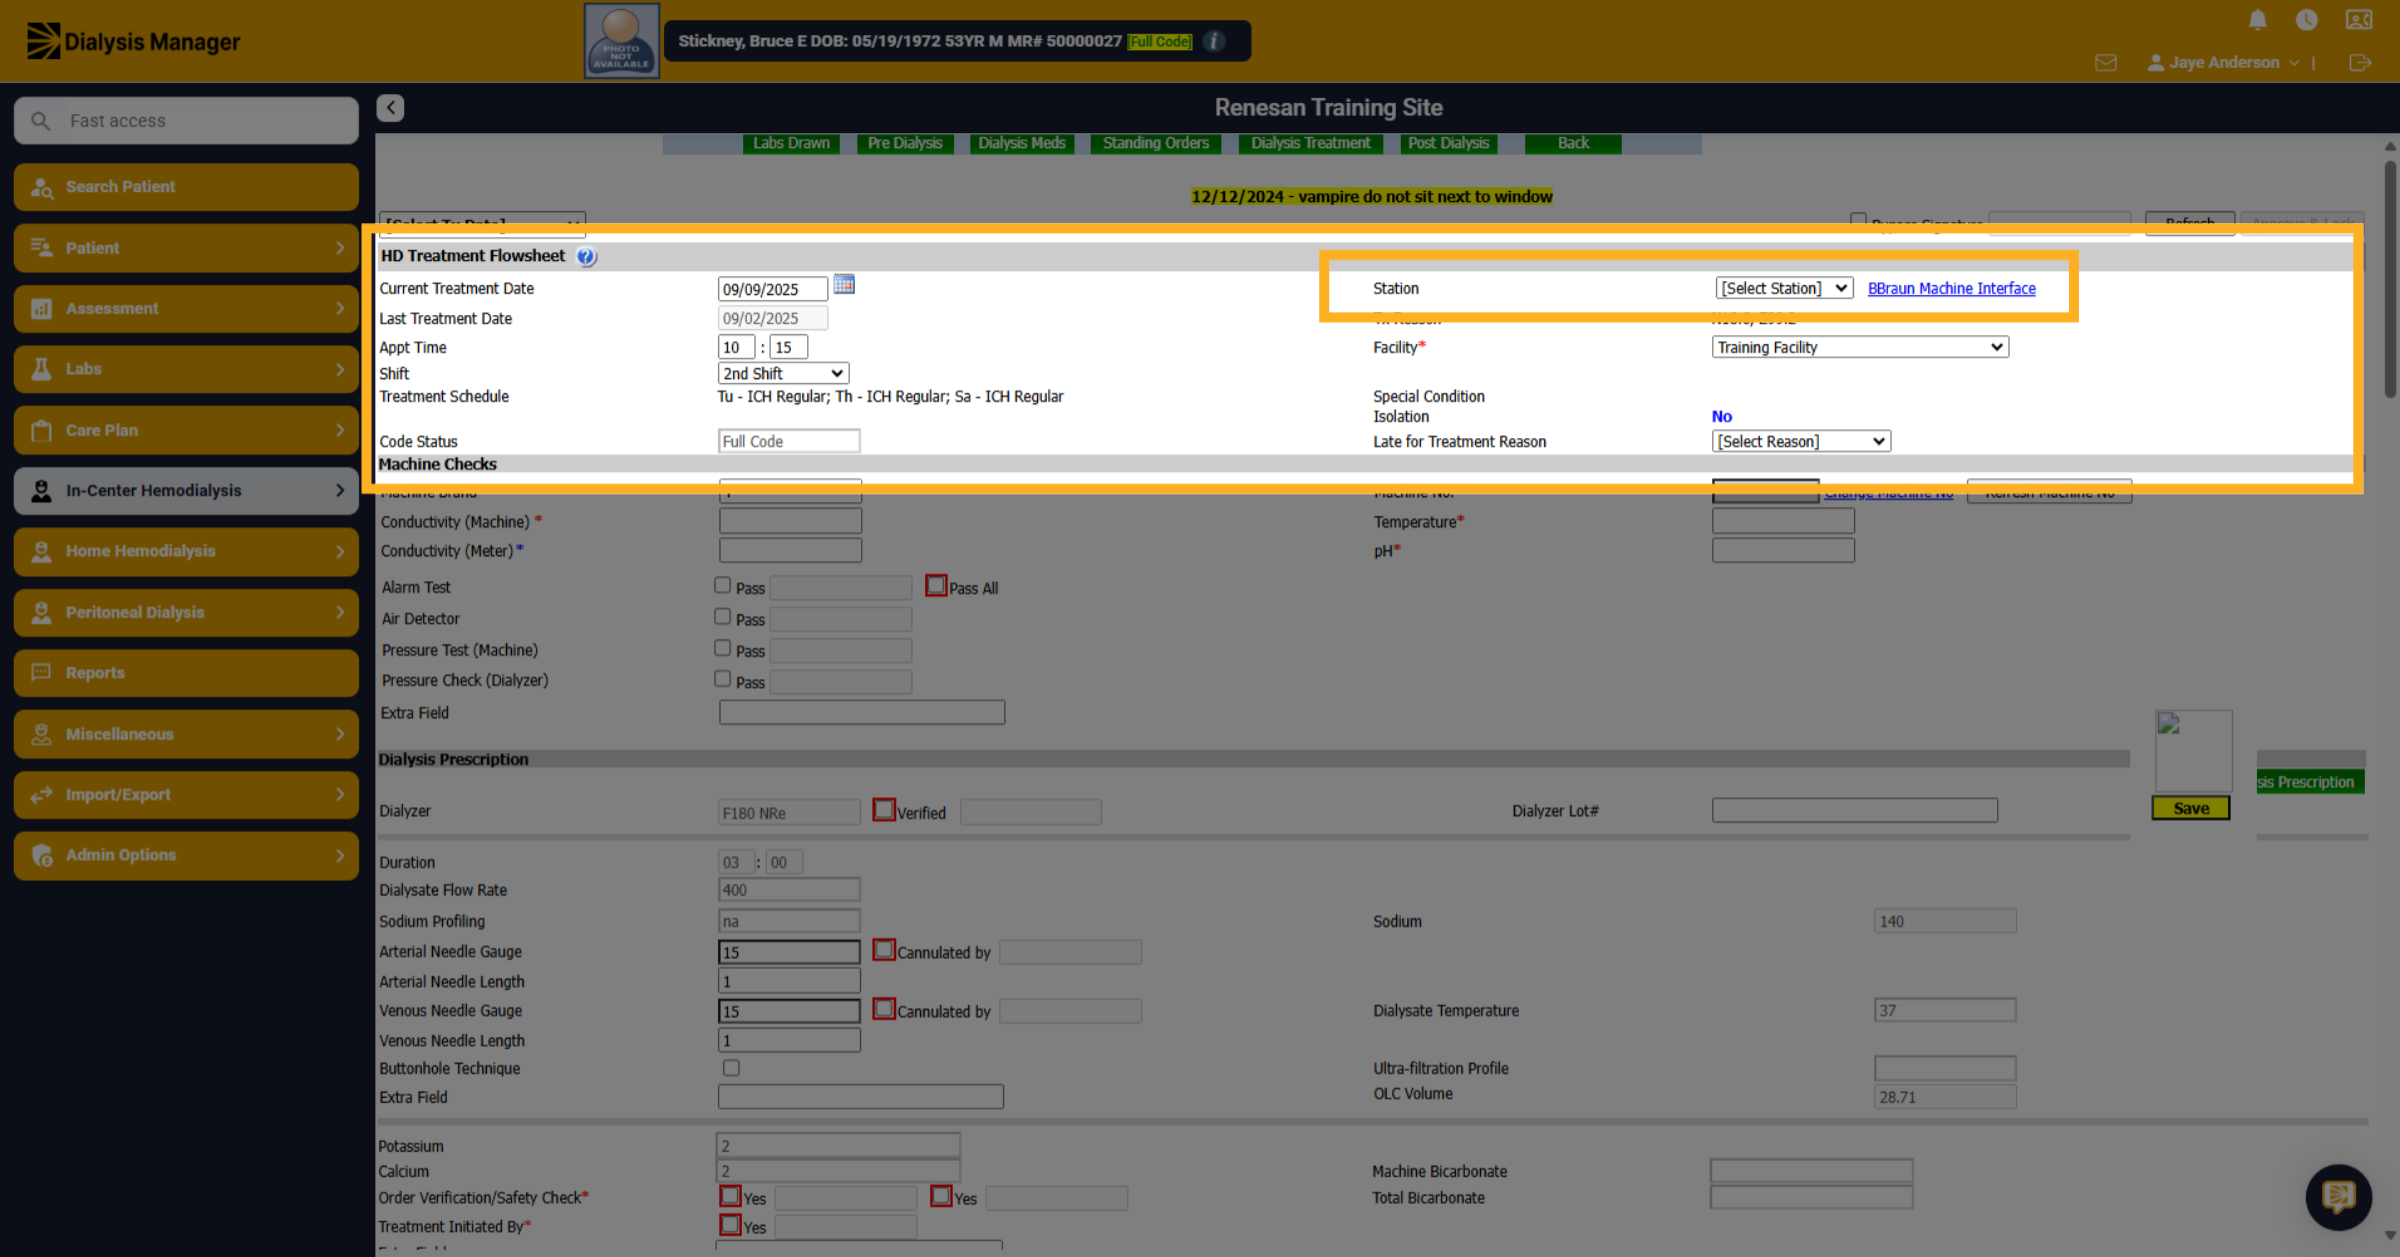This screenshot has height=1257, width=2400.
Task: Open the notifications bell icon
Action: click(2257, 20)
